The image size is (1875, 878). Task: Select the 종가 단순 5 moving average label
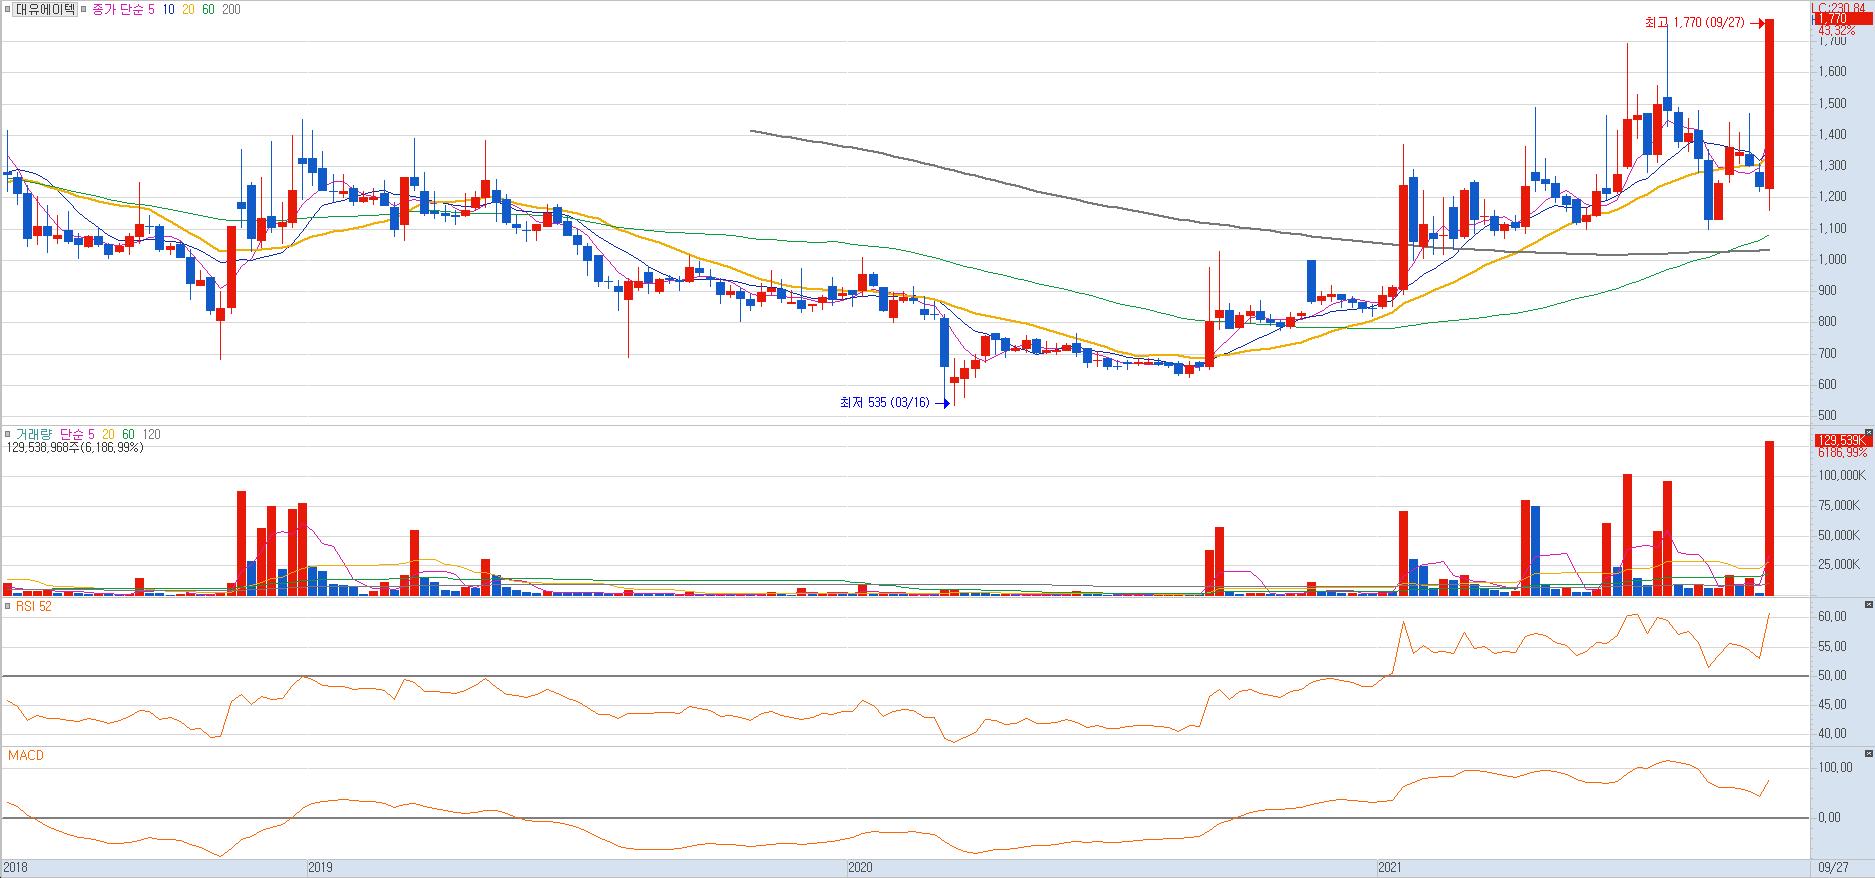coord(123,9)
